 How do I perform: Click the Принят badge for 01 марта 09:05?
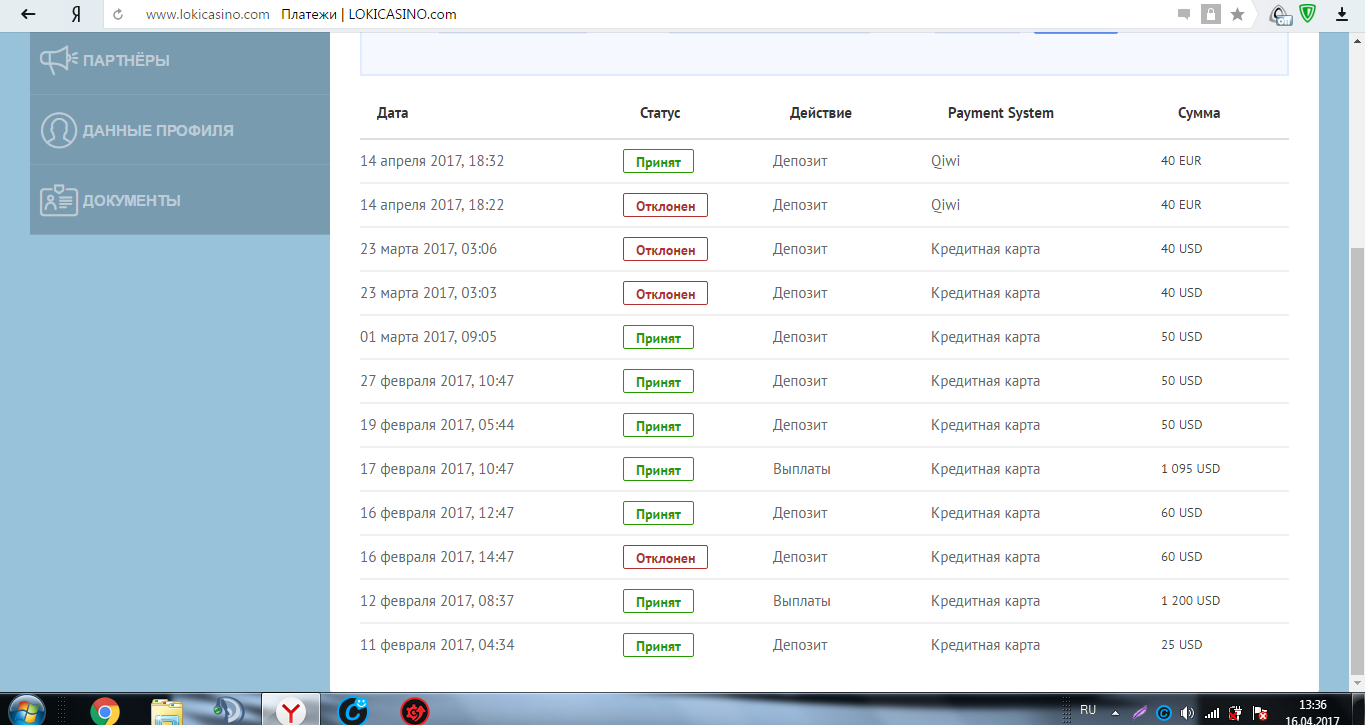tap(658, 337)
